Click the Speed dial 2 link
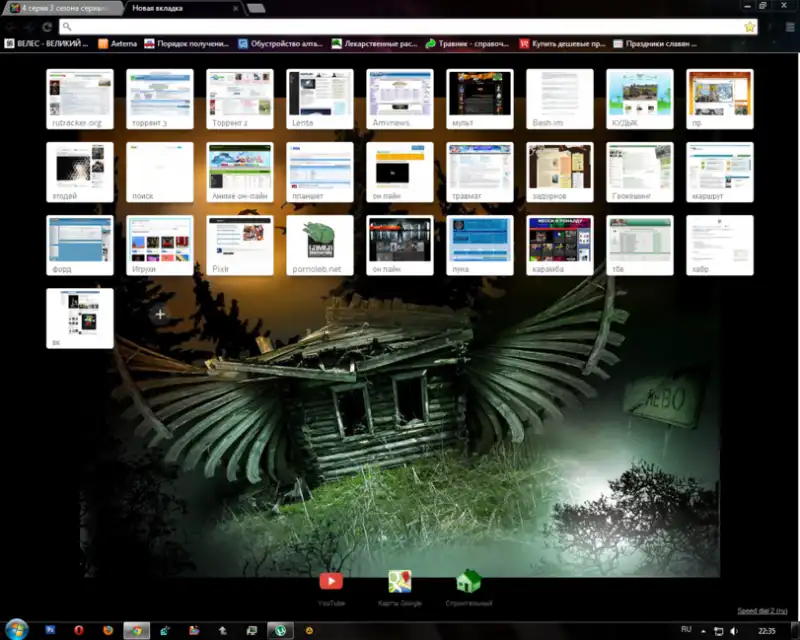 click(762, 610)
